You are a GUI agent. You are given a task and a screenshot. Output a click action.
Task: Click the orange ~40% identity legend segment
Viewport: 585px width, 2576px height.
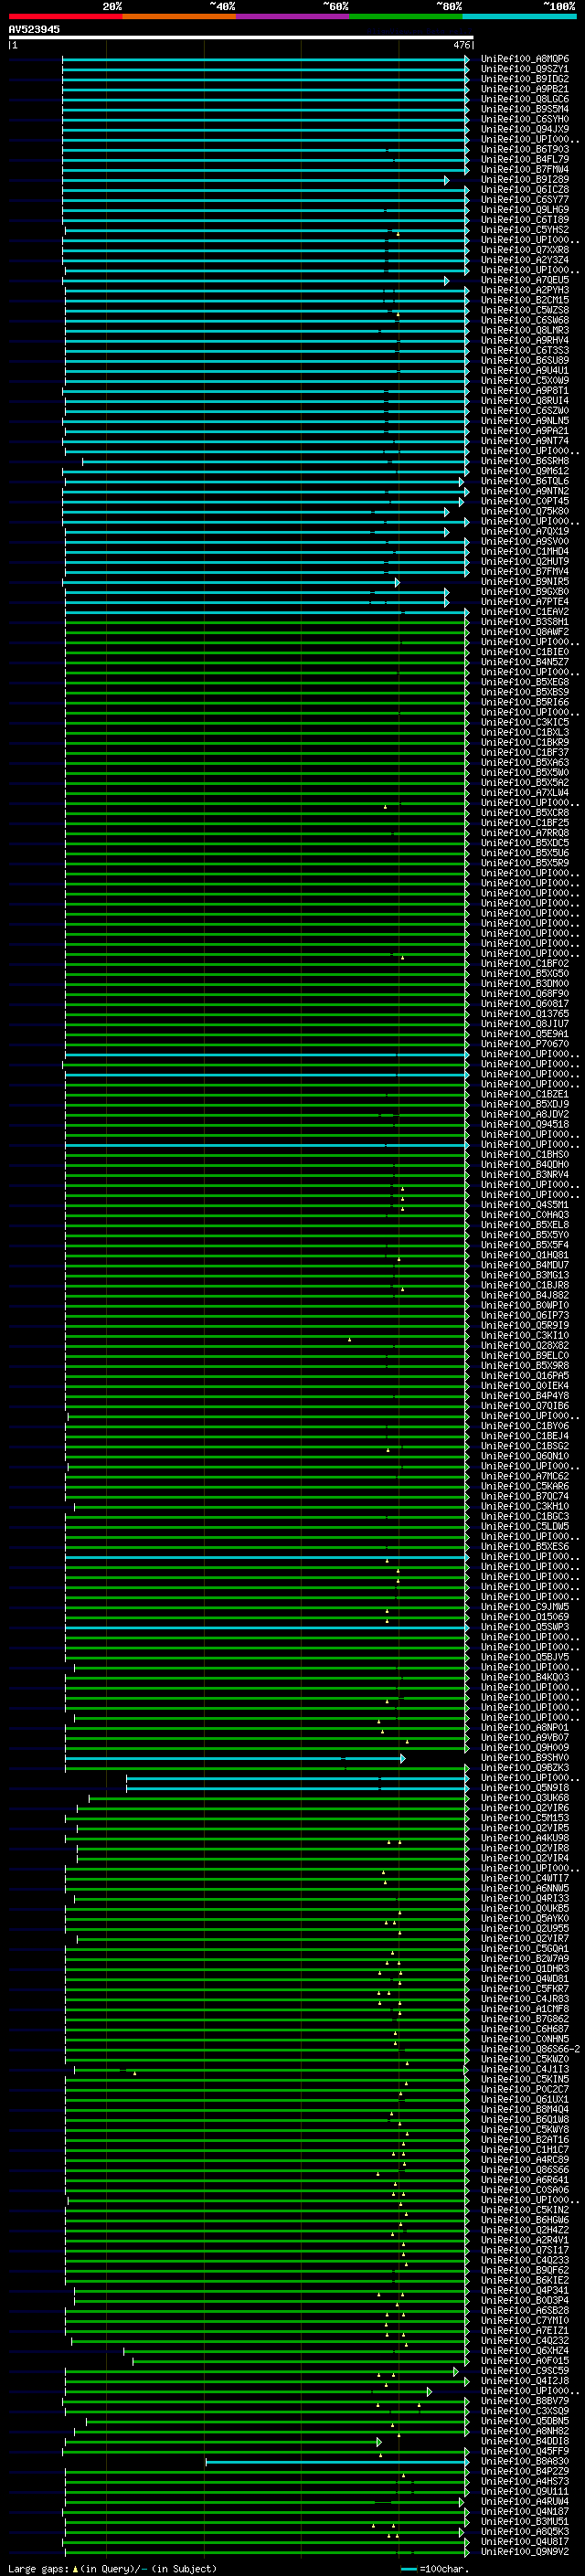180,16
